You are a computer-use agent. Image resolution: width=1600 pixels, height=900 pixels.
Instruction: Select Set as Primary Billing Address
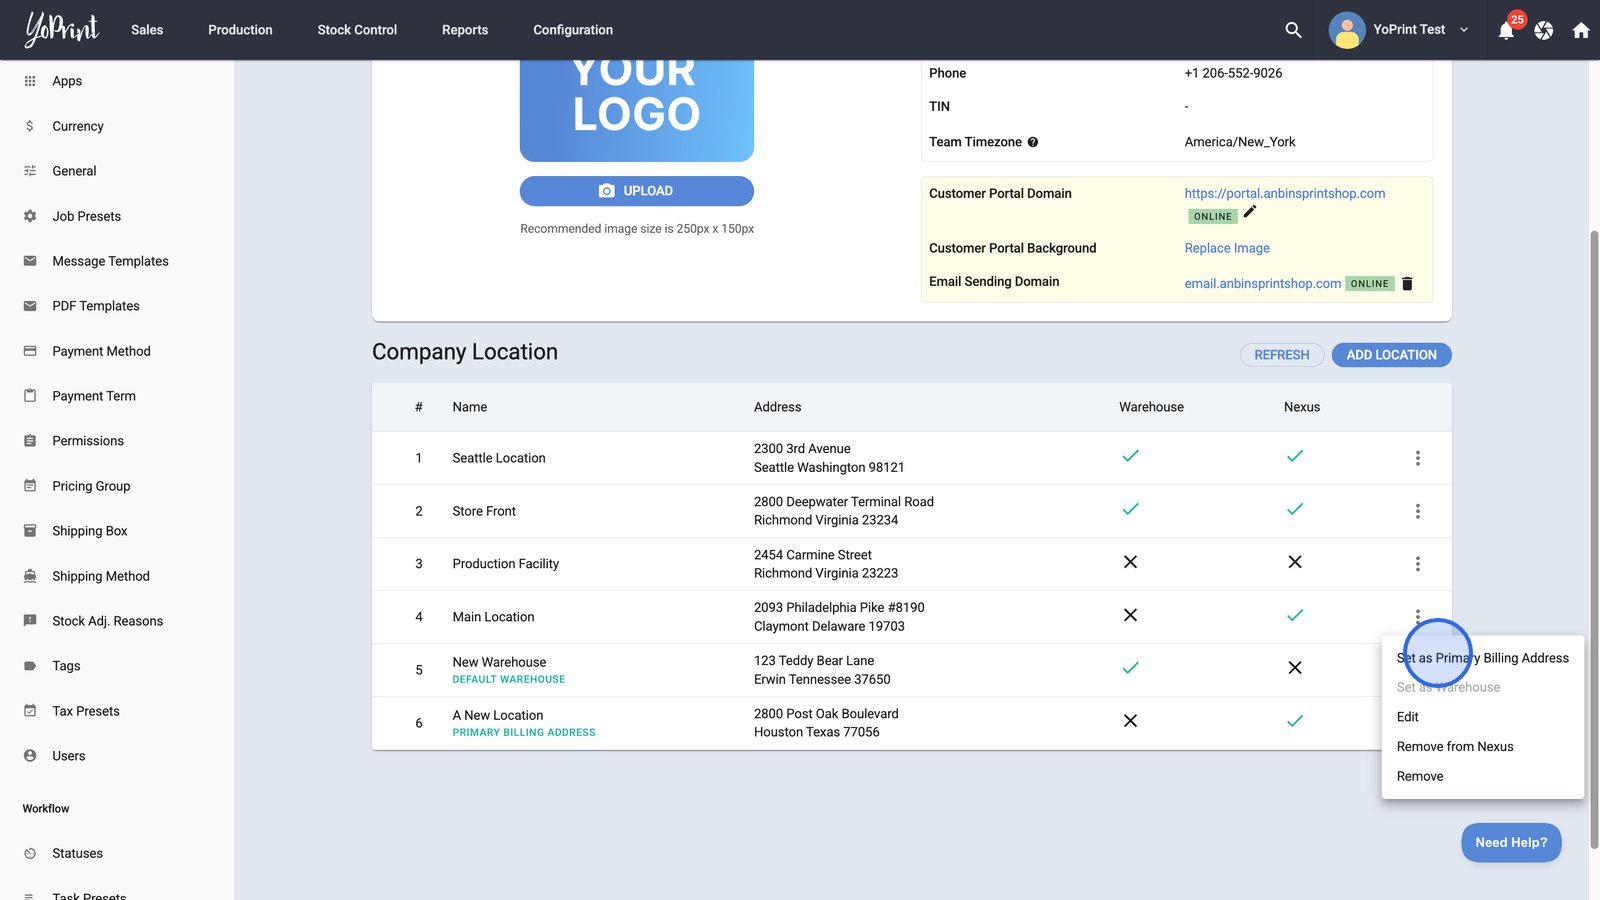click(1482, 658)
